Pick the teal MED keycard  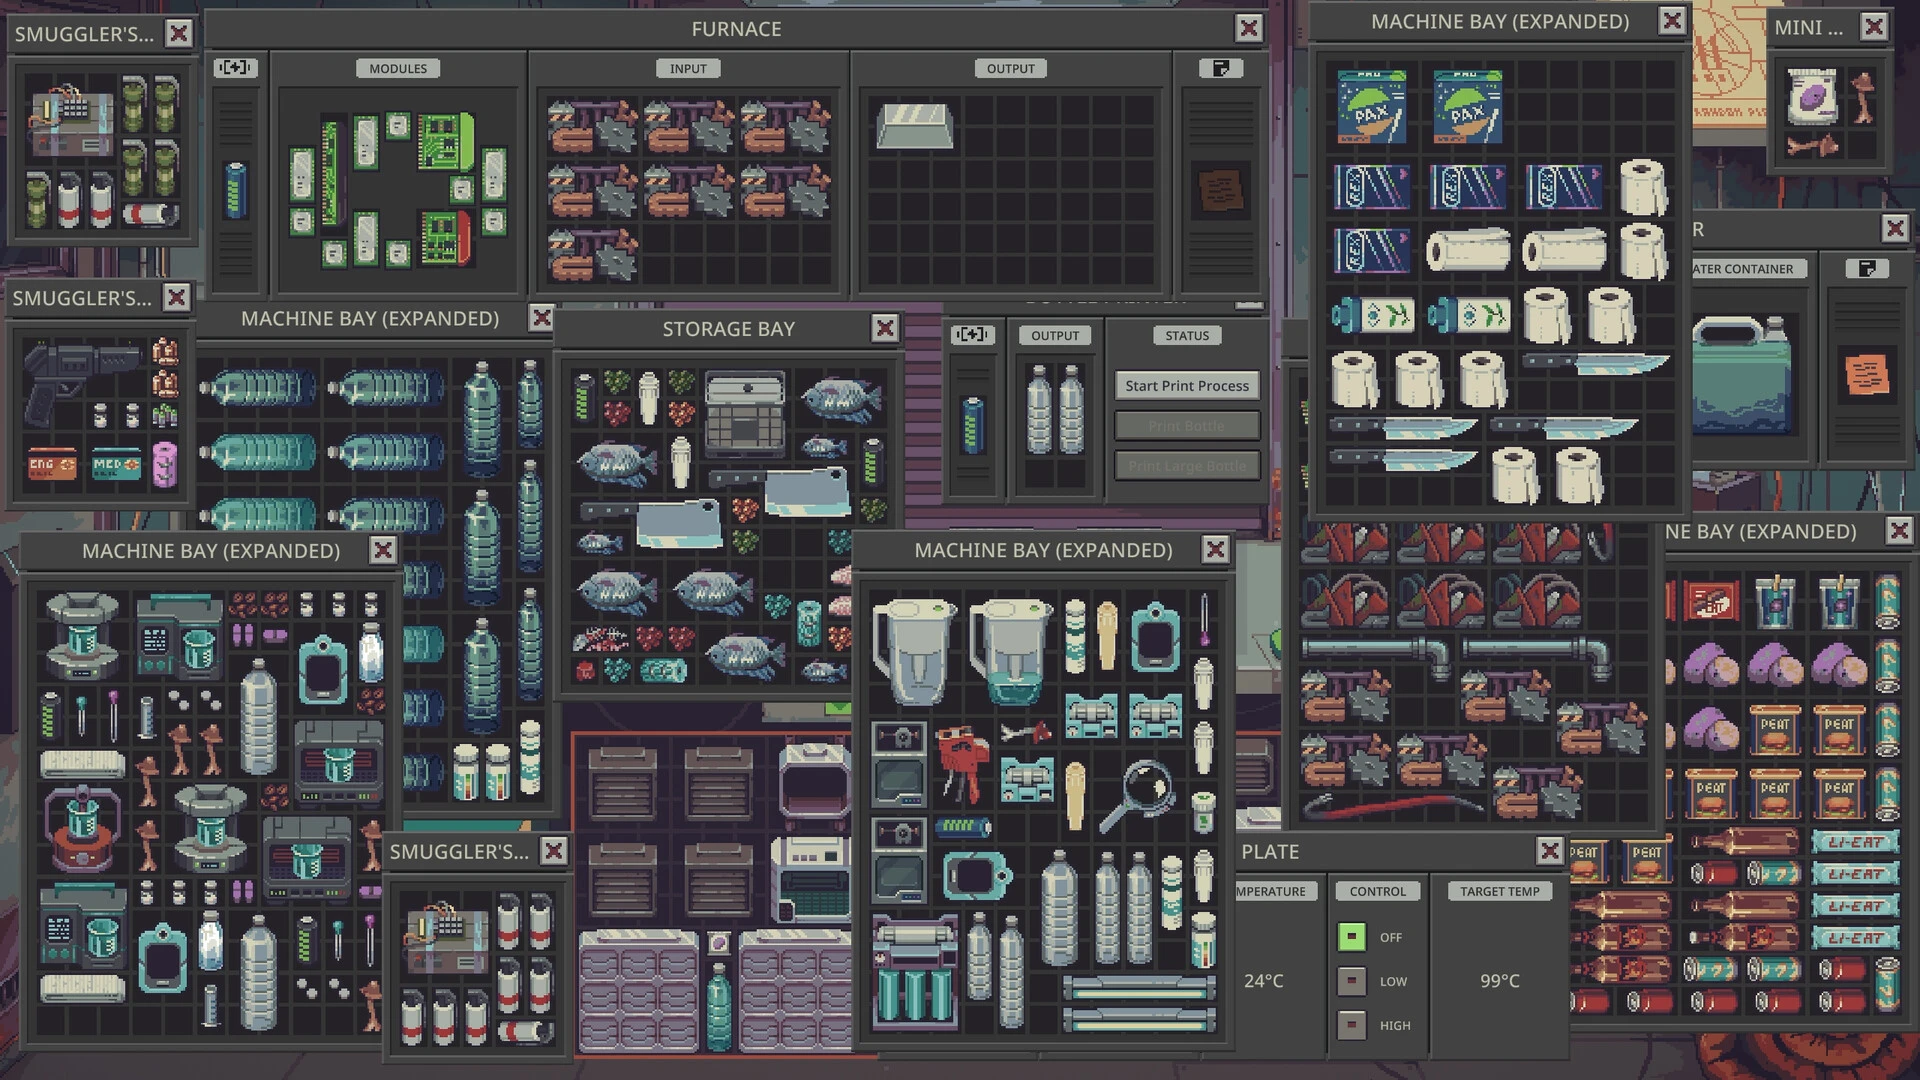(x=117, y=466)
